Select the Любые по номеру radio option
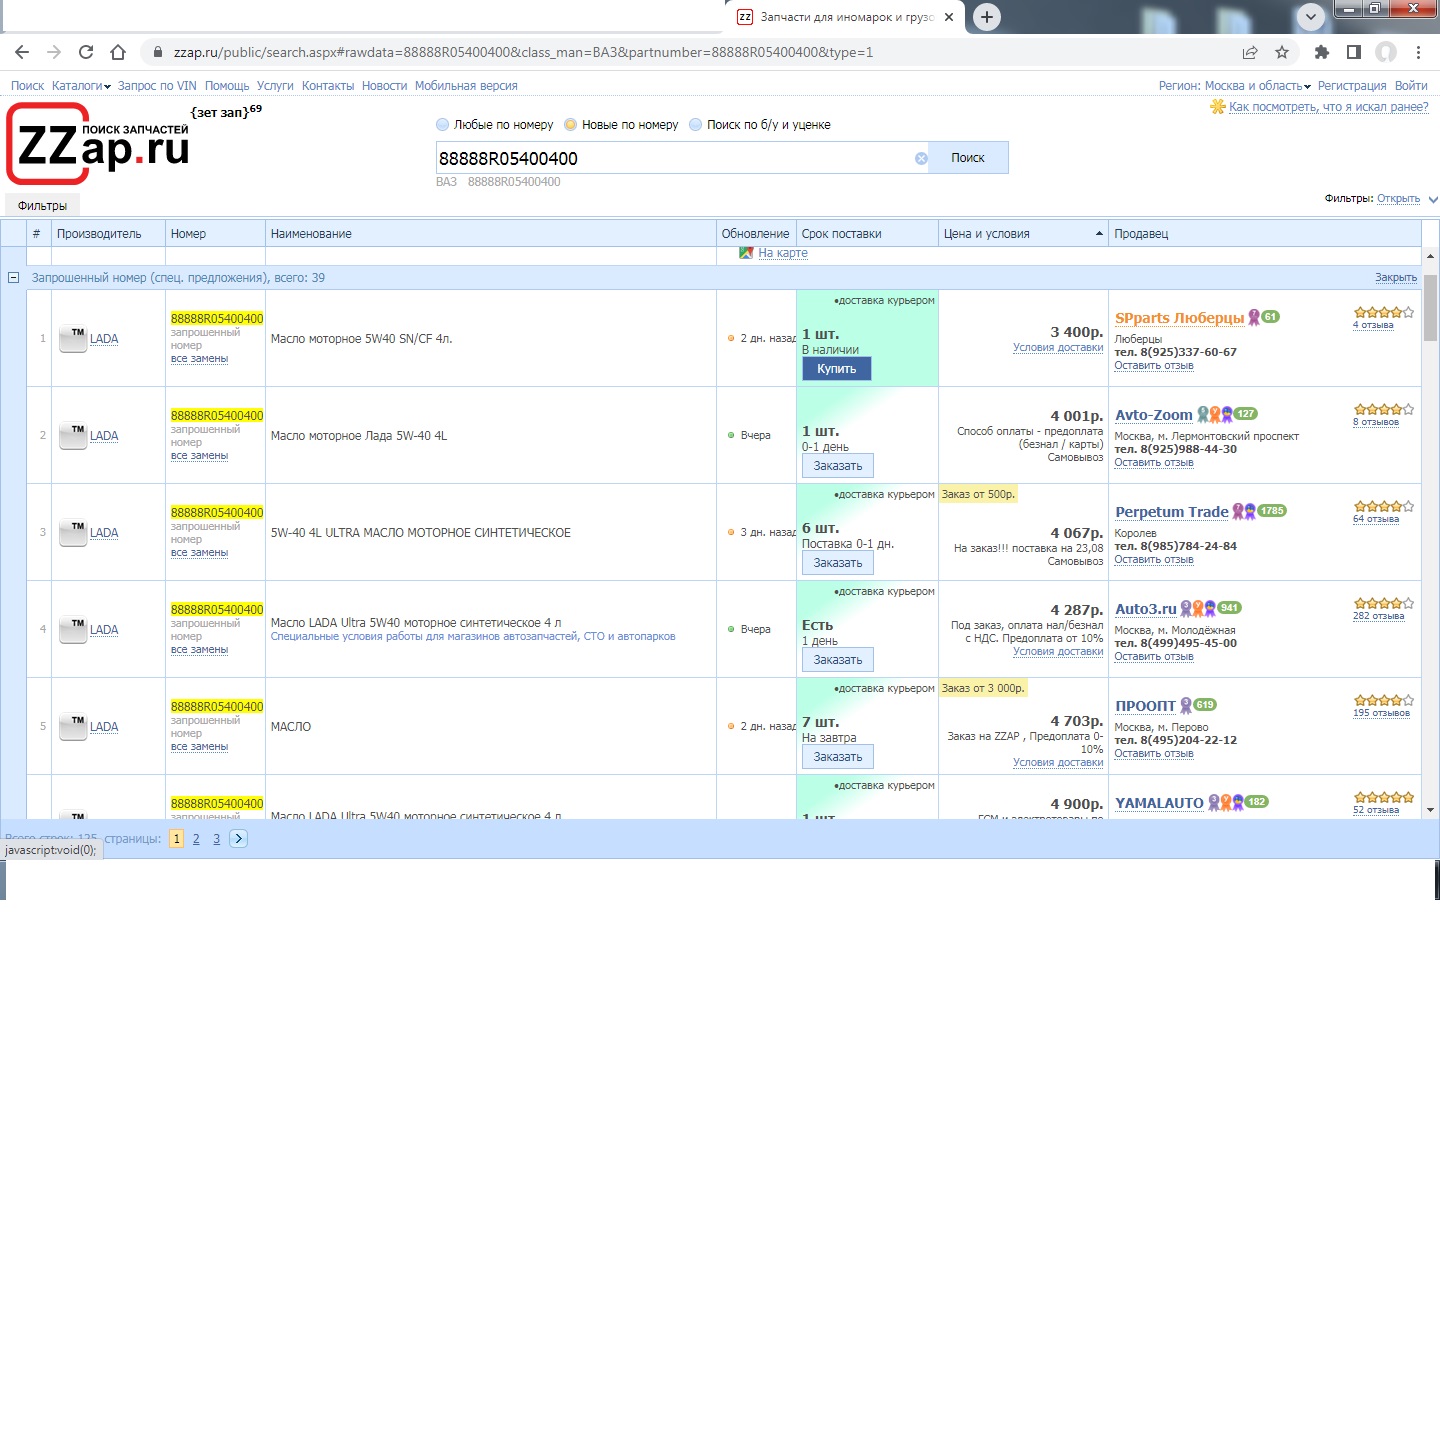This screenshot has width=1440, height=1456. 442,125
